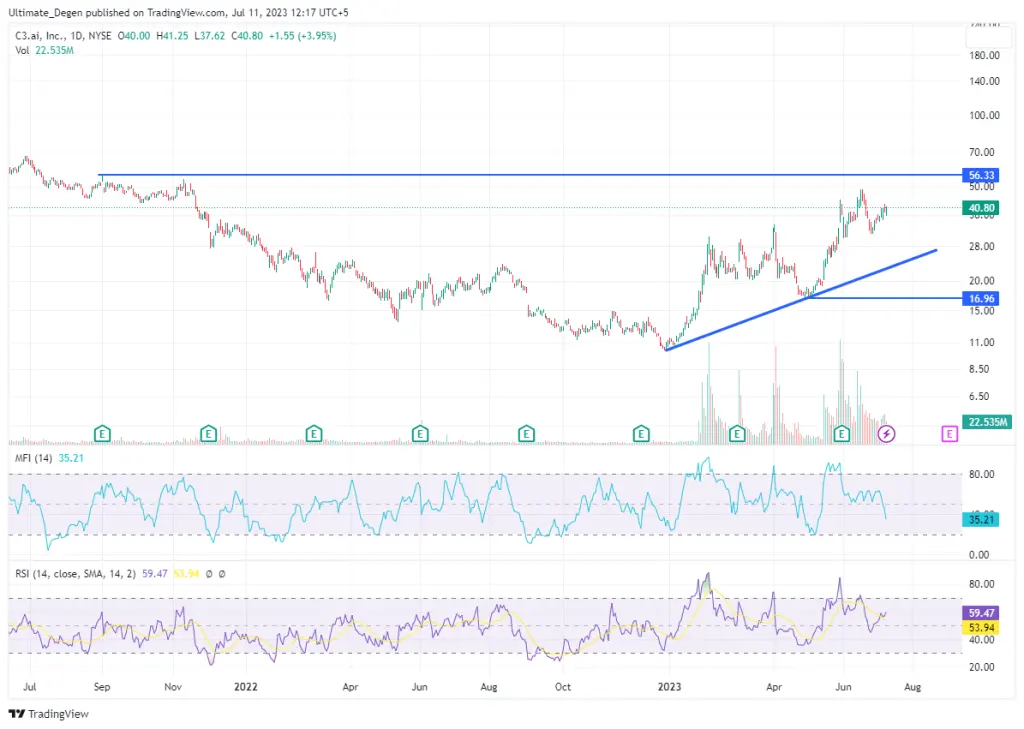Click the 0.00 level on MFI scale
This screenshot has width=1024, height=729.
979,555
